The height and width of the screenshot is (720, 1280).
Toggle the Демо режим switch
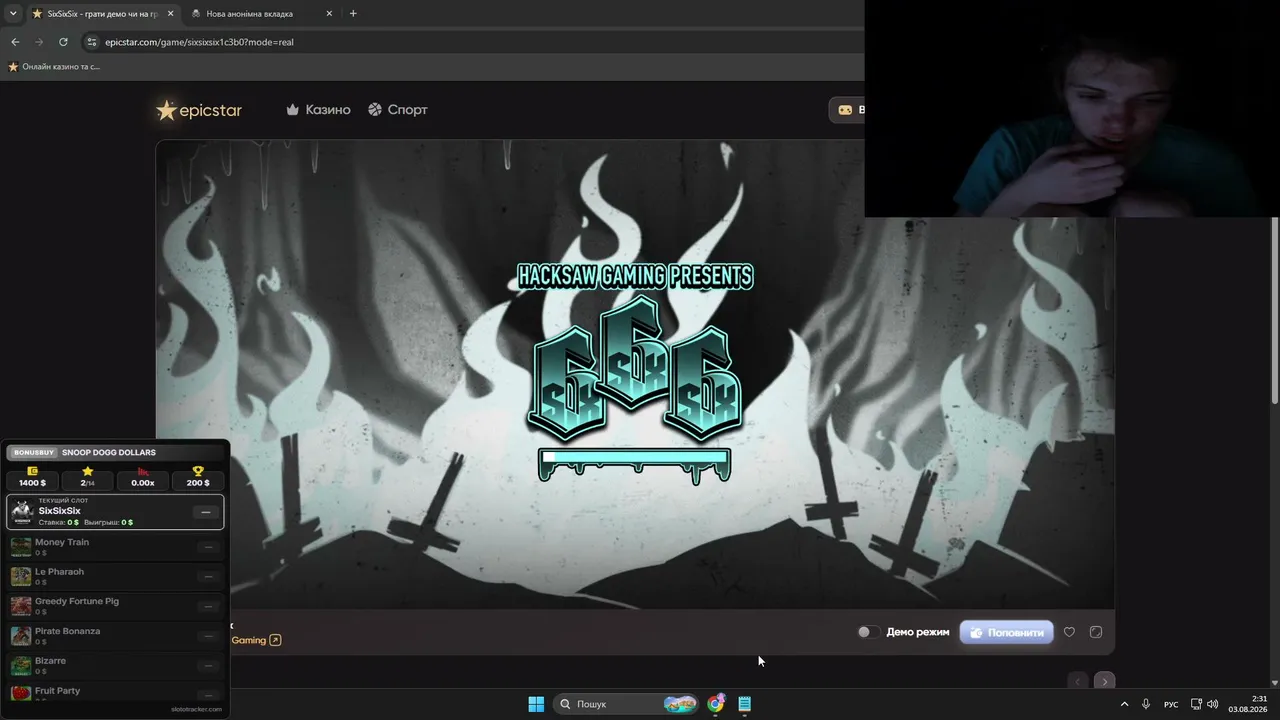click(x=868, y=632)
